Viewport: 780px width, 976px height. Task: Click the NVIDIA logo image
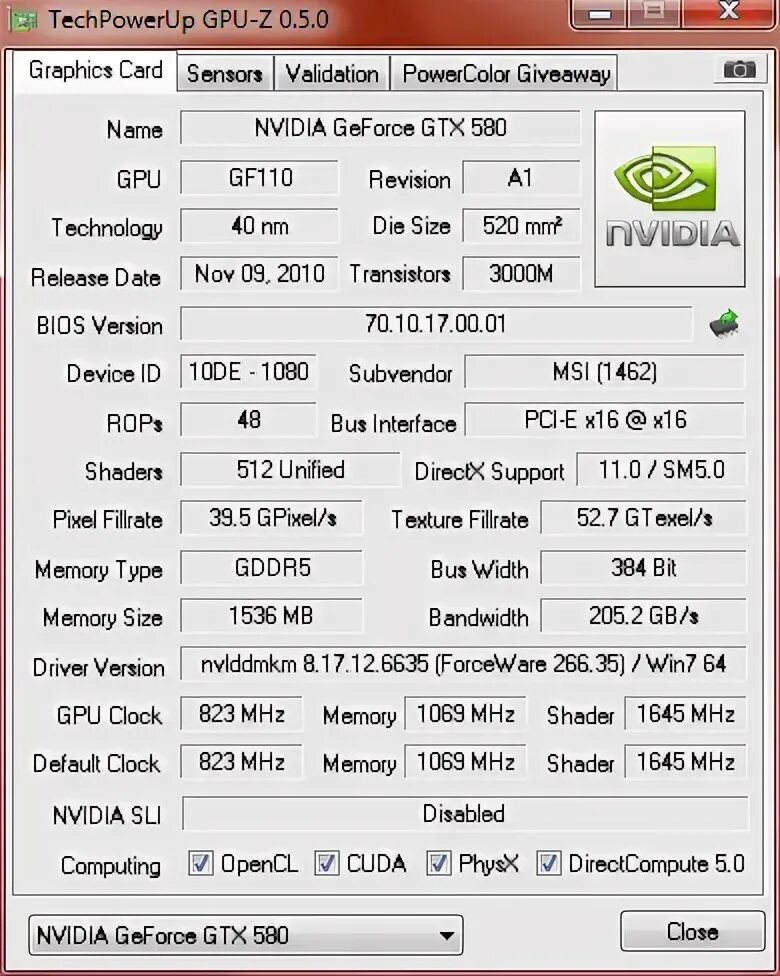pos(670,199)
